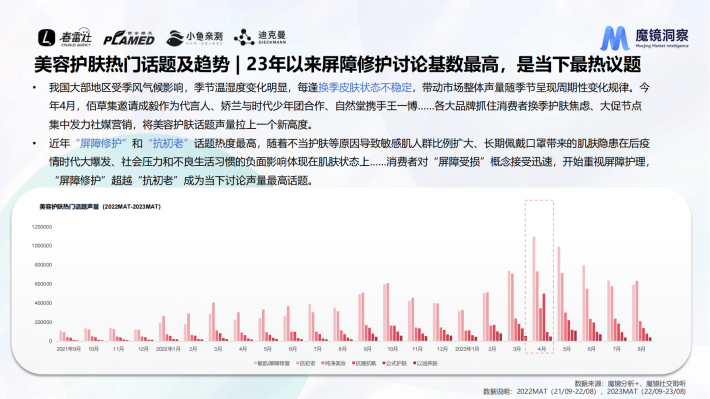
Task: Click the blue "抗初老" highlighted text
Action: (x=168, y=144)
